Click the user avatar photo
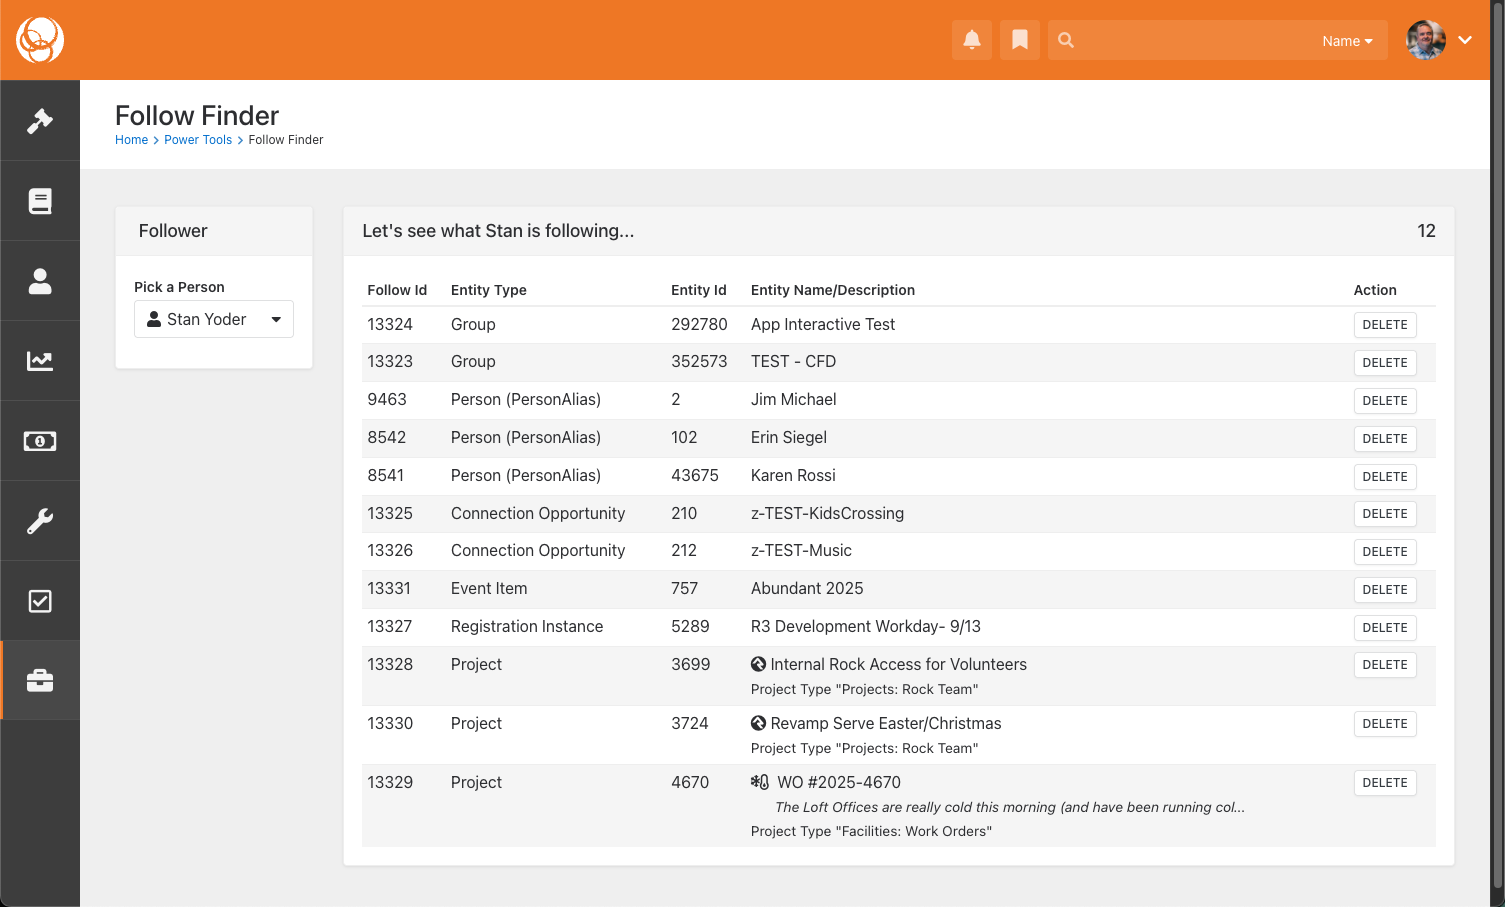This screenshot has height=907, width=1505. pos(1425,40)
